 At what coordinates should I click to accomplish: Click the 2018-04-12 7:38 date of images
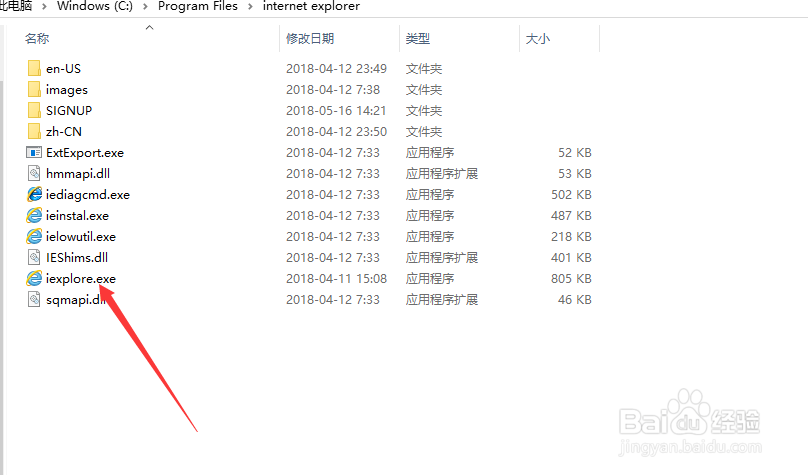coord(333,90)
